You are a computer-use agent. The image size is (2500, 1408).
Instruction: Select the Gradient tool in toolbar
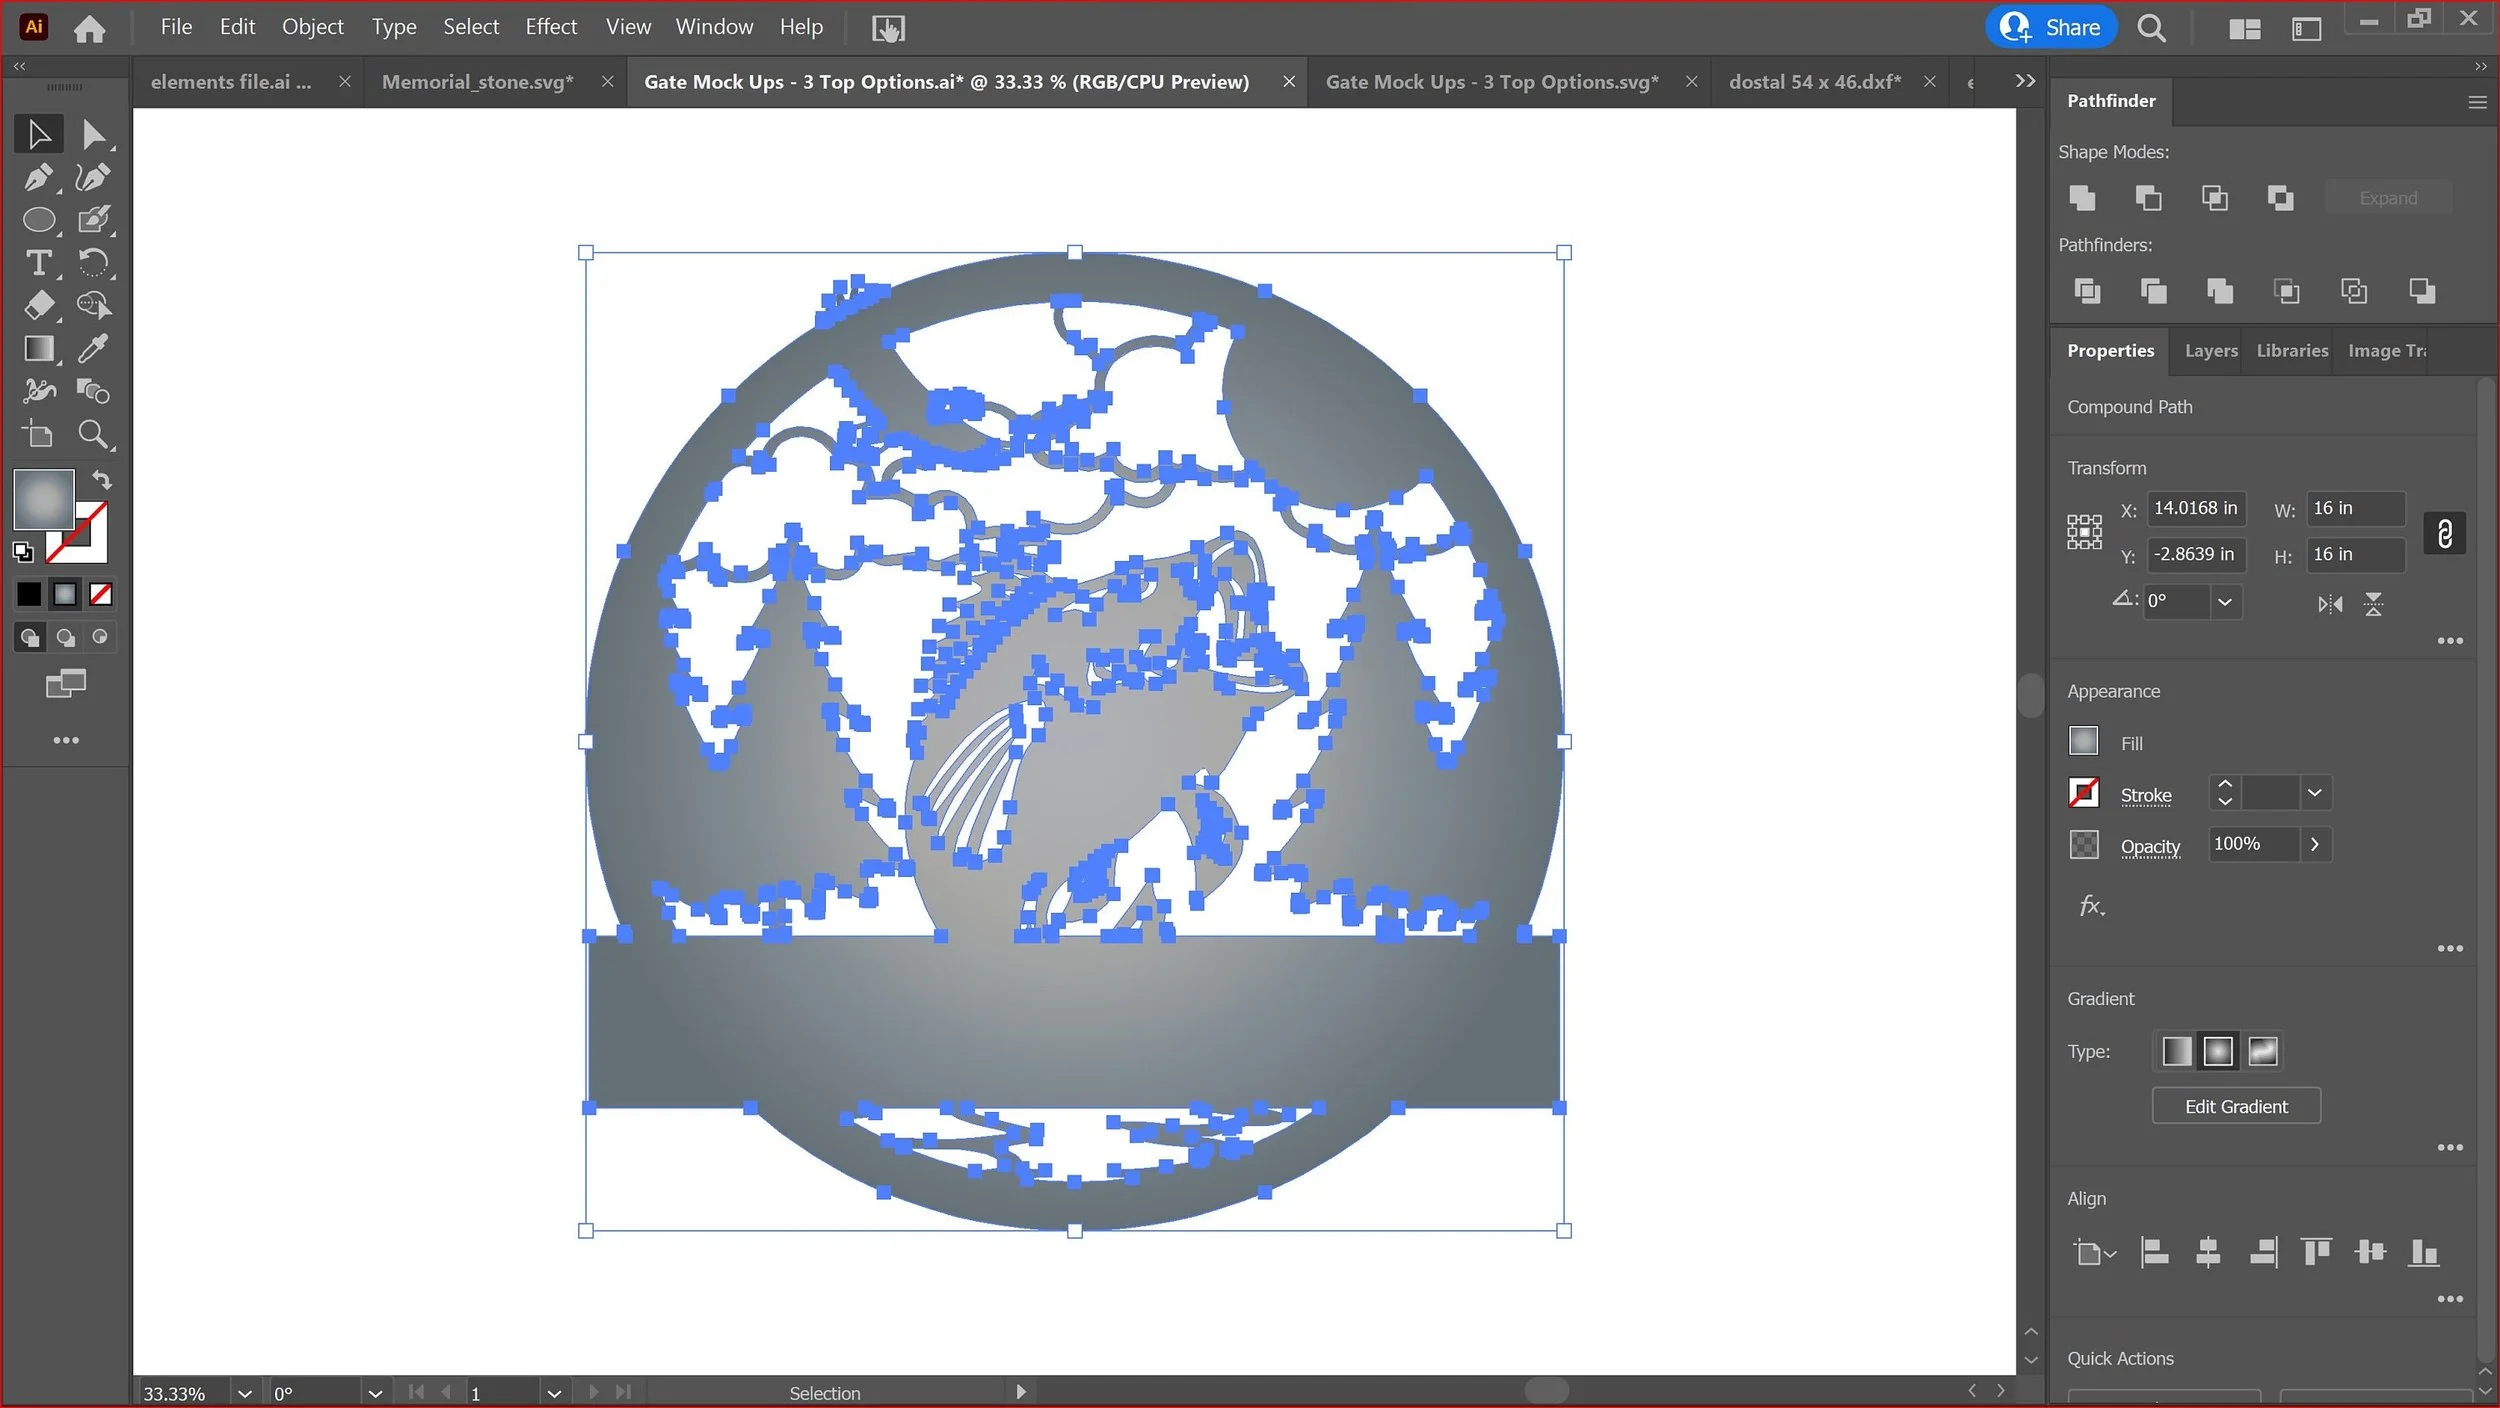(x=38, y=348)
